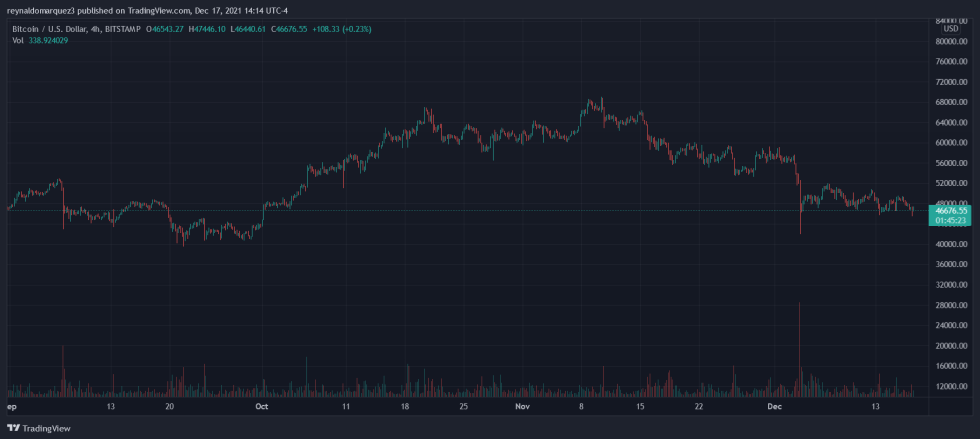Click the 32000.00 price axis label

point(951,285)
